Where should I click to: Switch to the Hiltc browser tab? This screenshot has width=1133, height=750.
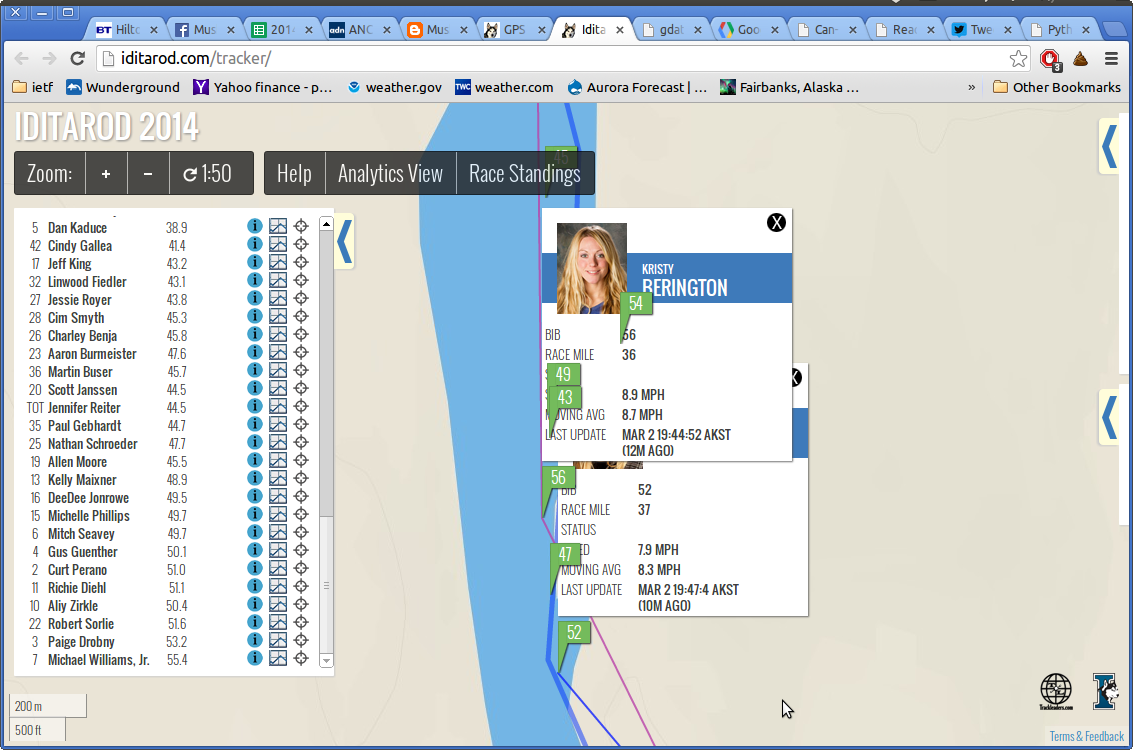(127, 30)
